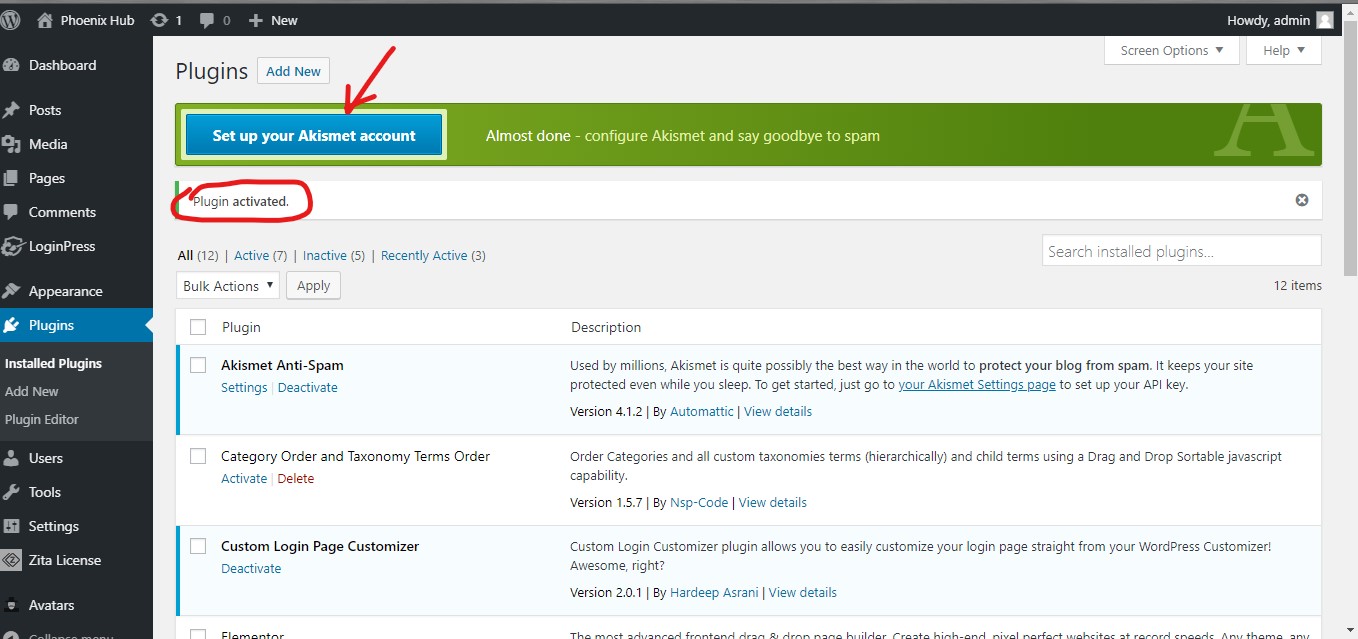Click Set up your Akismet account button
Image resolution: width=1358 pixels, height=639 pixels.
coord(314,135)
